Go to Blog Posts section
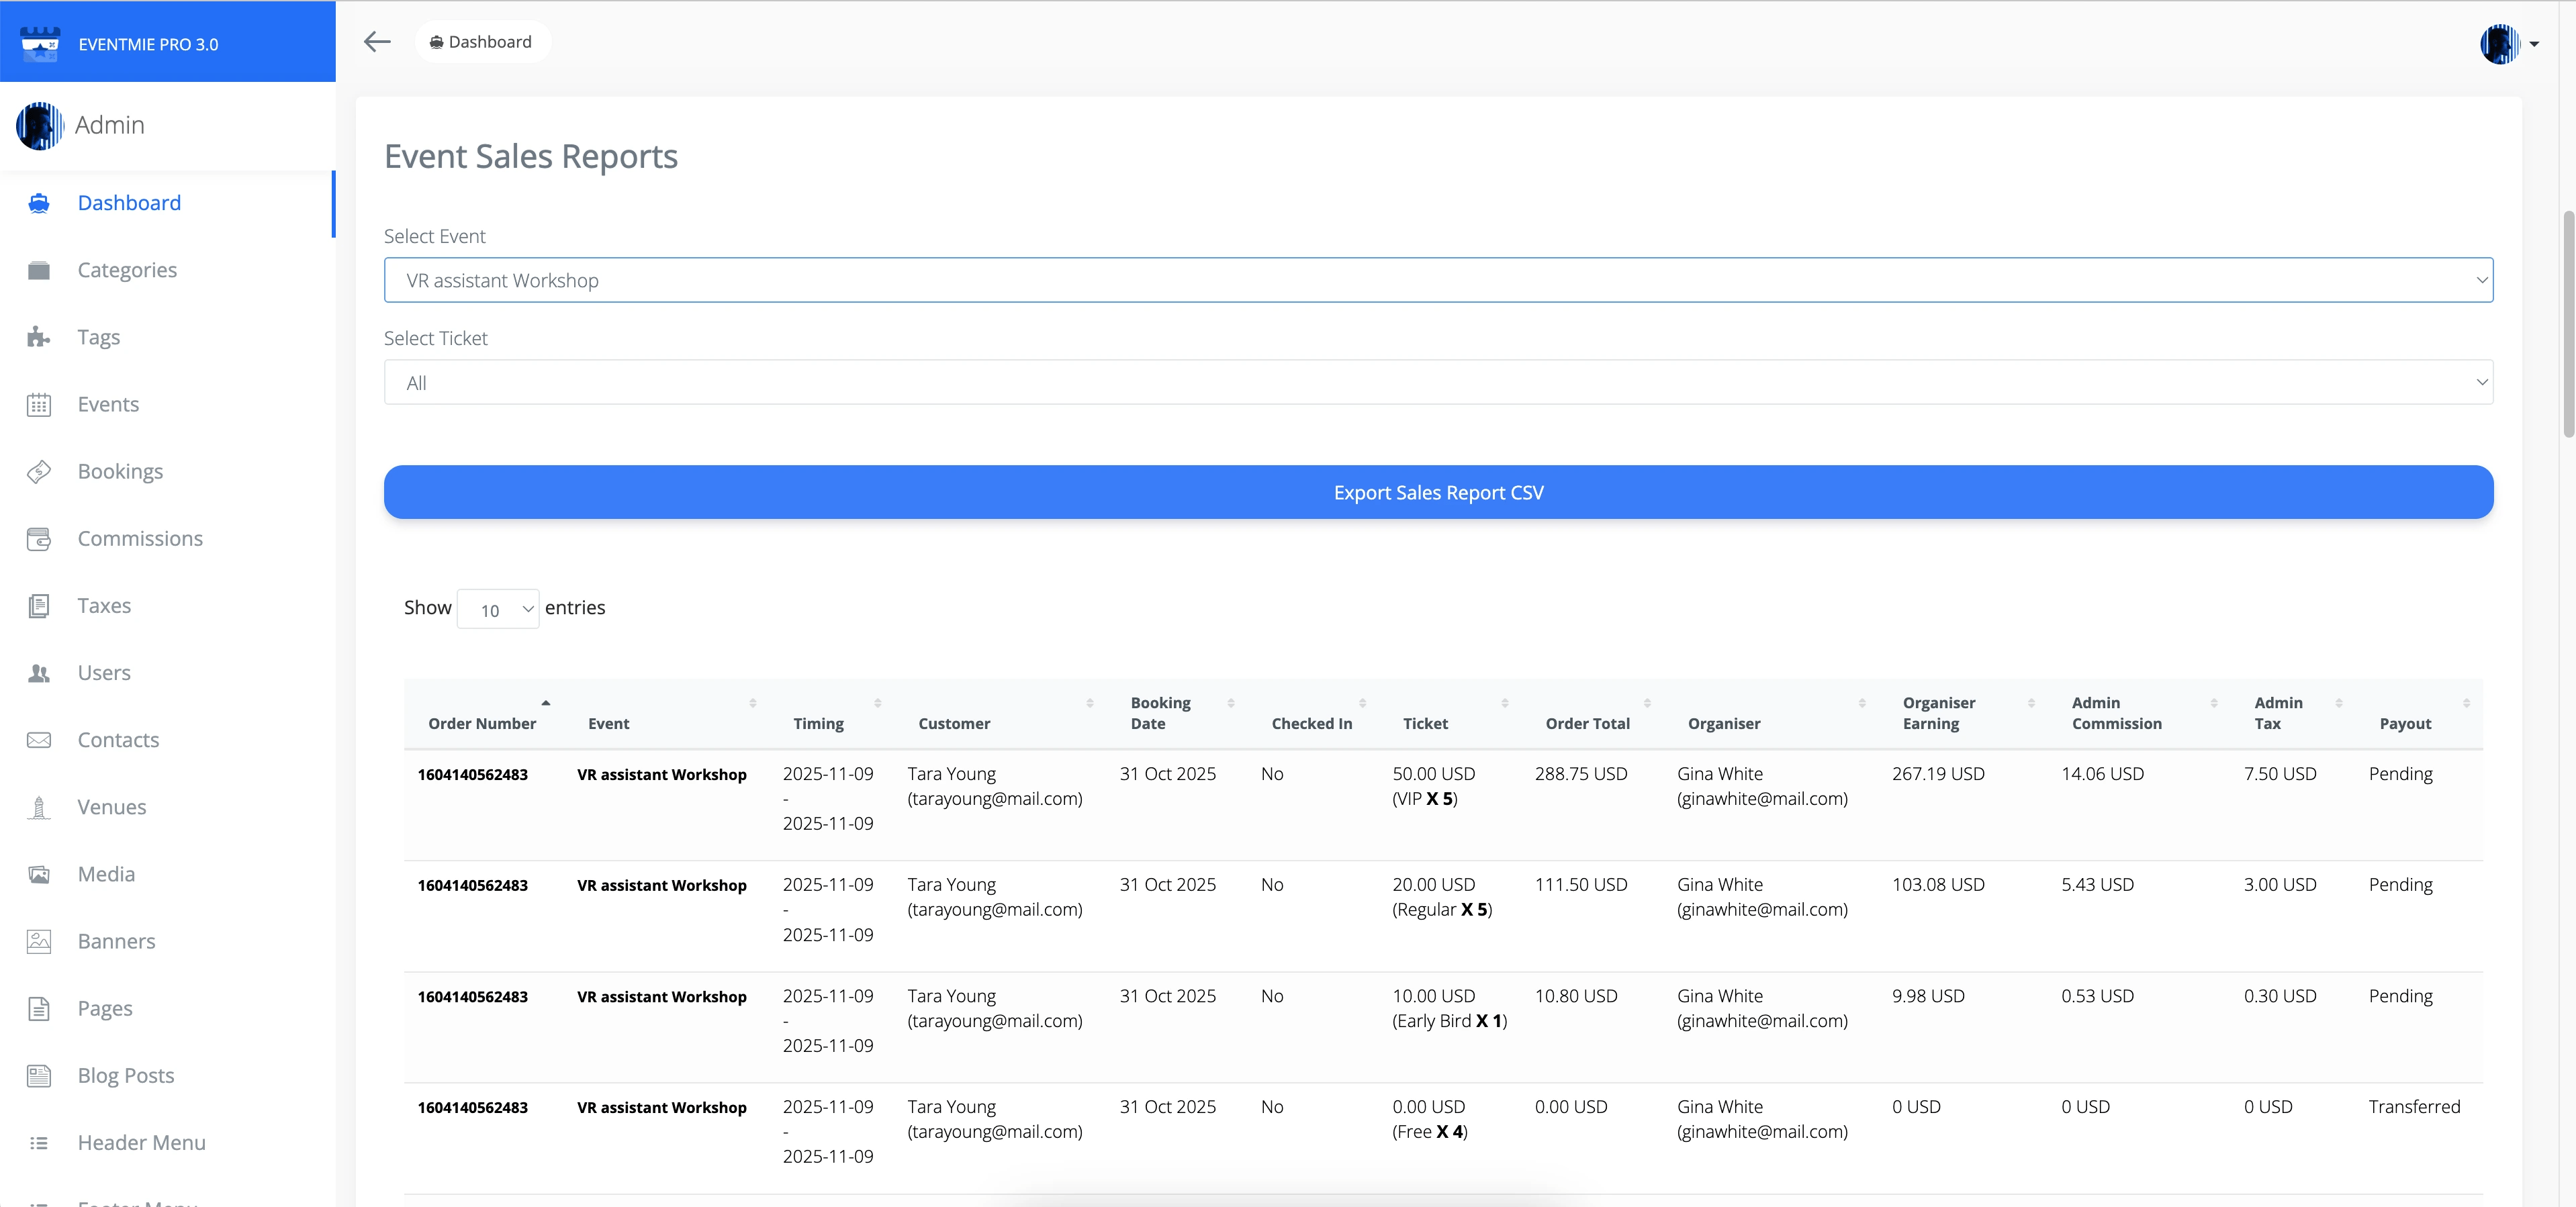This screenshot has height=1207, width=2576. click(126, 1075)
